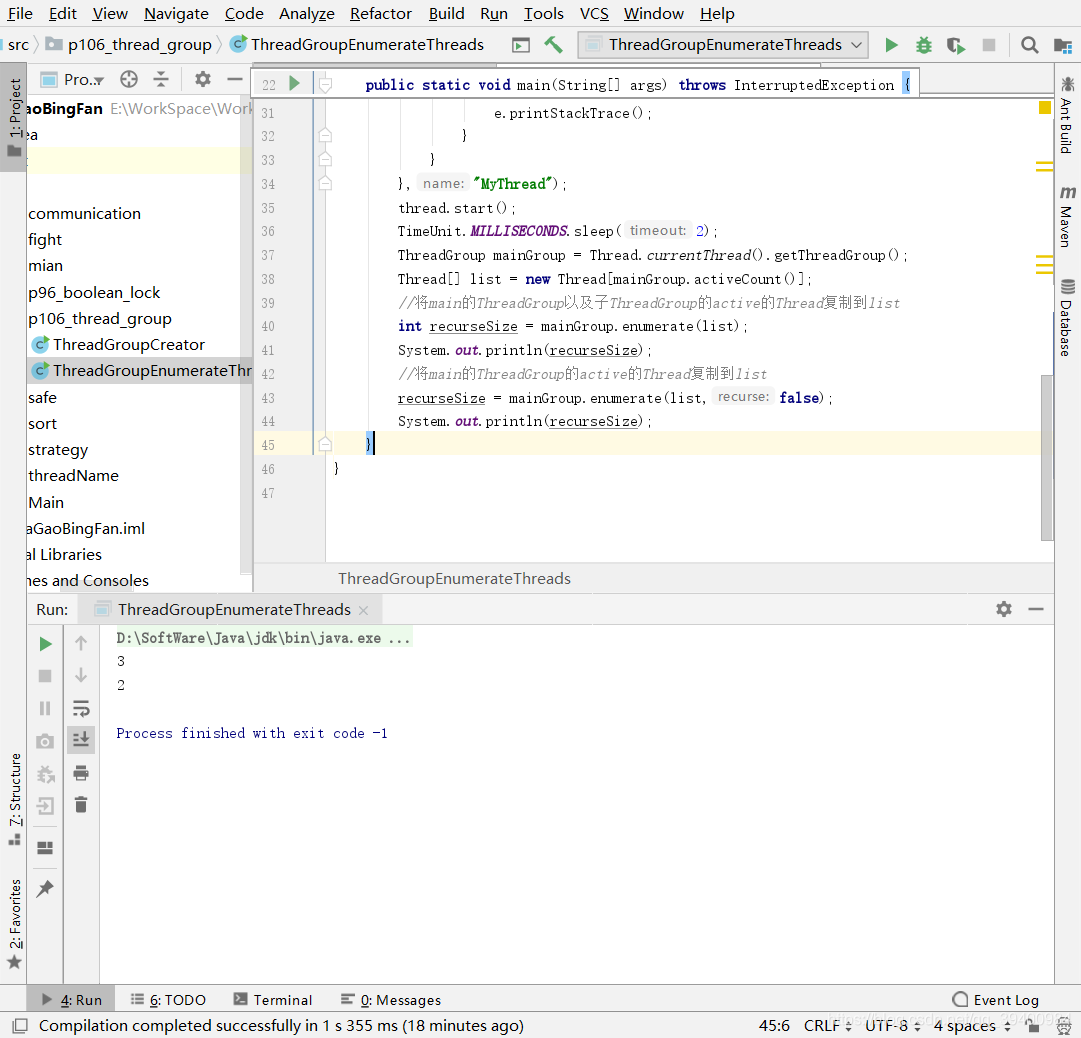Change line separator CRLF in status bar

pyautogui.click(x=829, y=1026)
